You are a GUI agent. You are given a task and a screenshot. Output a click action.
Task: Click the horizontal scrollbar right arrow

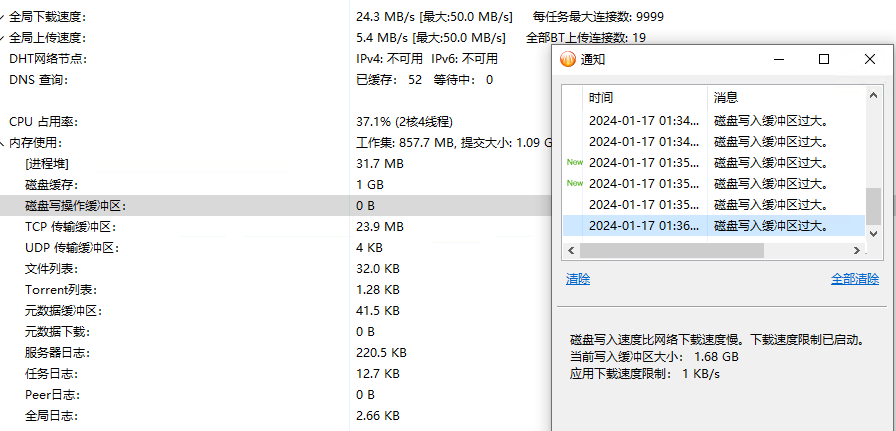857,250
